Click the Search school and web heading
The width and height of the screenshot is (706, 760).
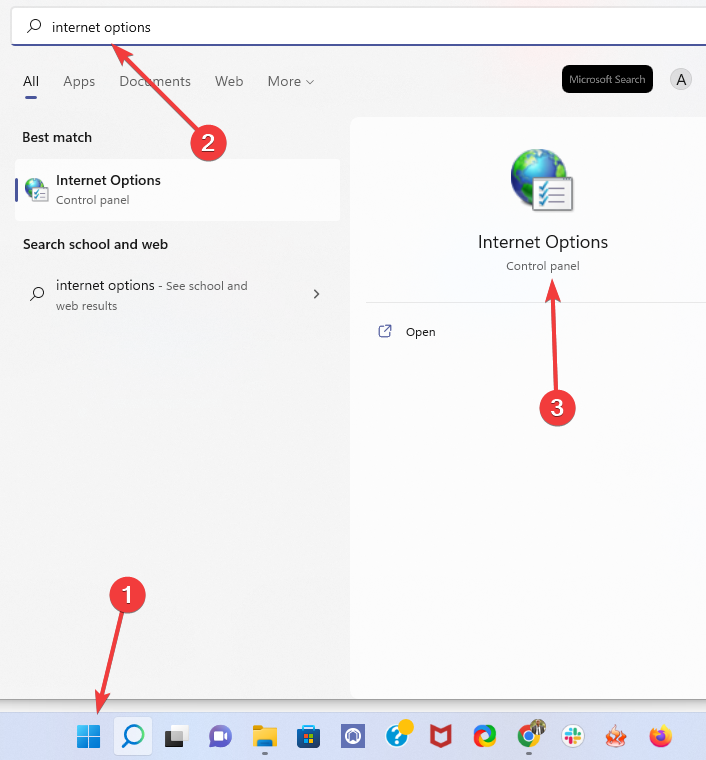pos(95,244)
